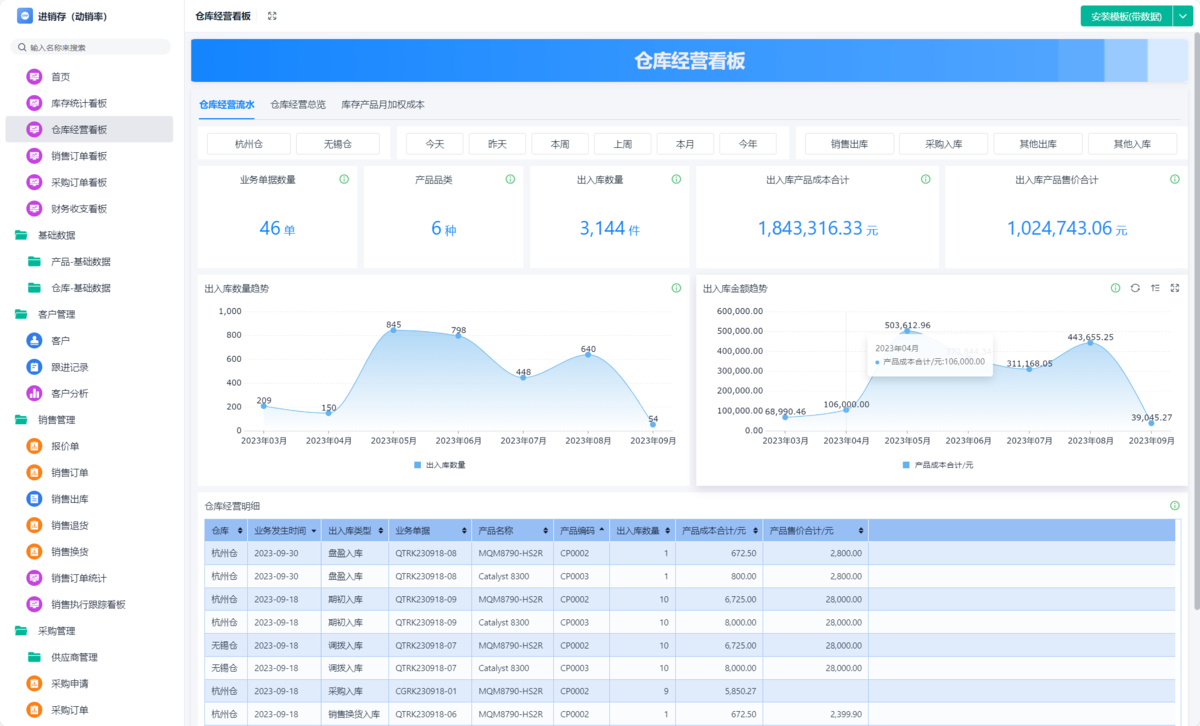Select 仓库经营看板 in sidebar
Image resolution: width=1200 pixels, height=726 pixels.
coord(89,129)
